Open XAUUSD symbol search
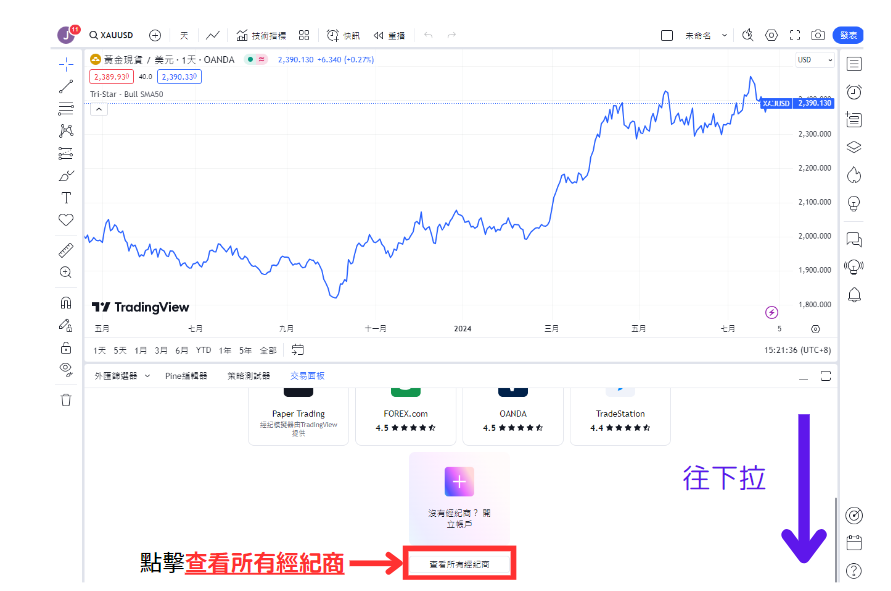Image resolution: width=891 pixels, height=591 pixels. click(111, 35)
